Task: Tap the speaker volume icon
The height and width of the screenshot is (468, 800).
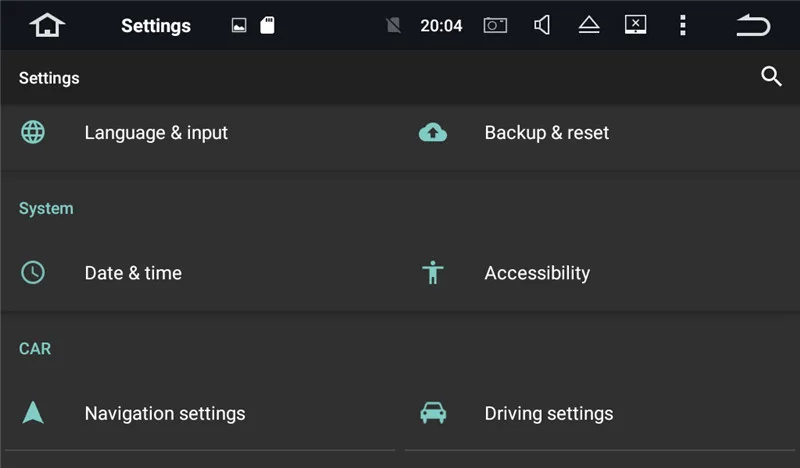Action: point(542,25)
